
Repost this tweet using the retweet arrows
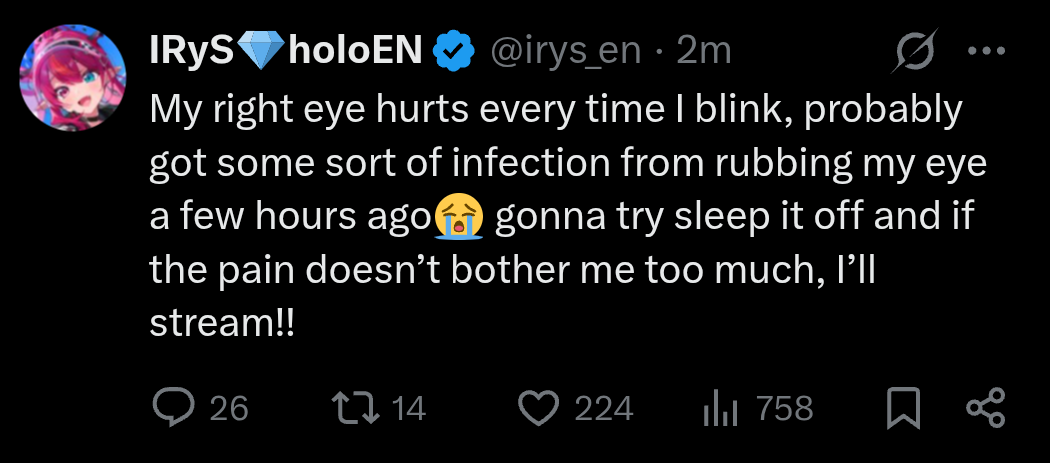pos(355,408)
